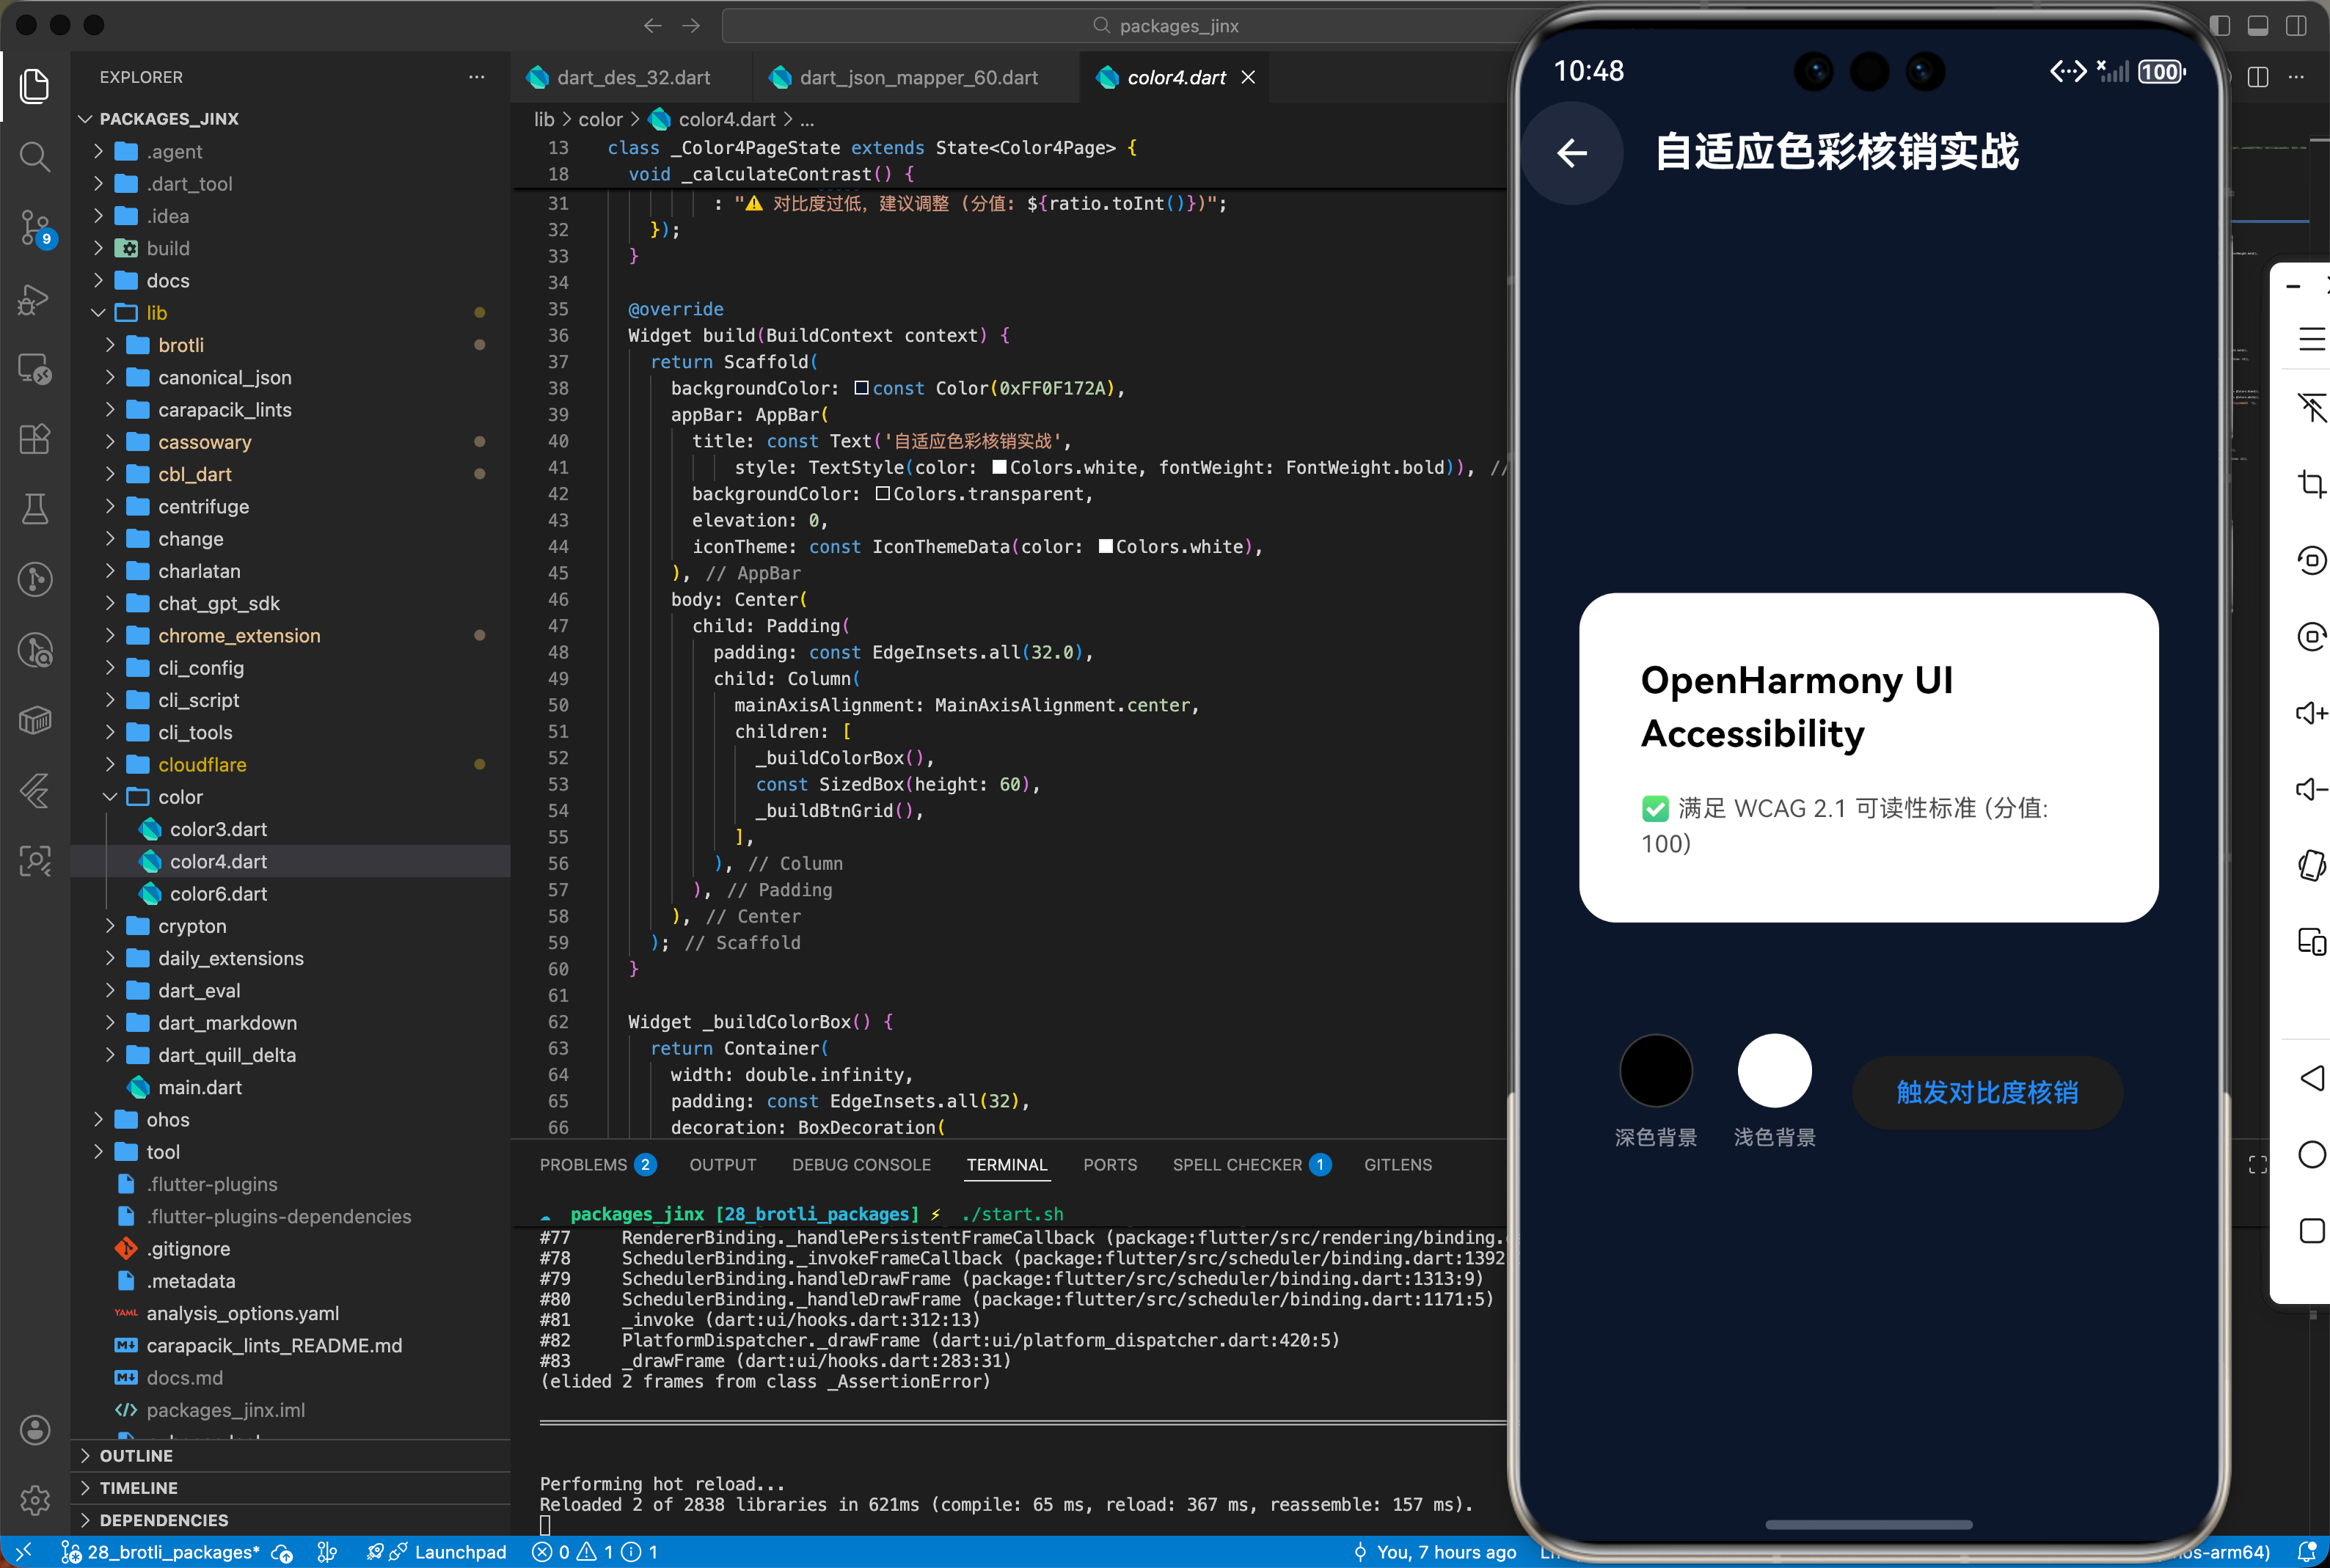This screenshot has width=2330, height=1568.
Task: Select white 浅色背景 color circle
Action: [1774, 1071]
